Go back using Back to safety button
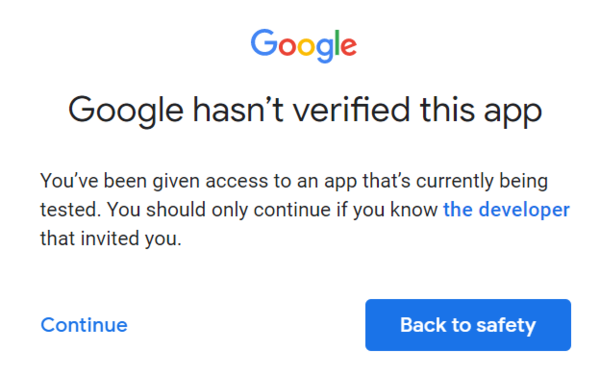Viewport: 600px width, 376px height. point(468,325)
